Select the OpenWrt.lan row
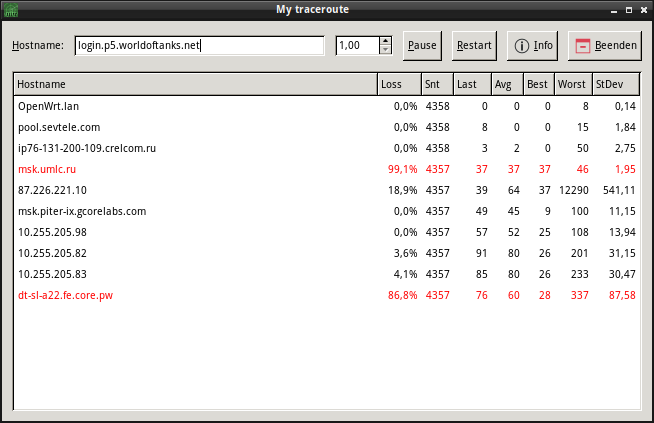This screenshot has width=654, height=423. pos(327,106)
